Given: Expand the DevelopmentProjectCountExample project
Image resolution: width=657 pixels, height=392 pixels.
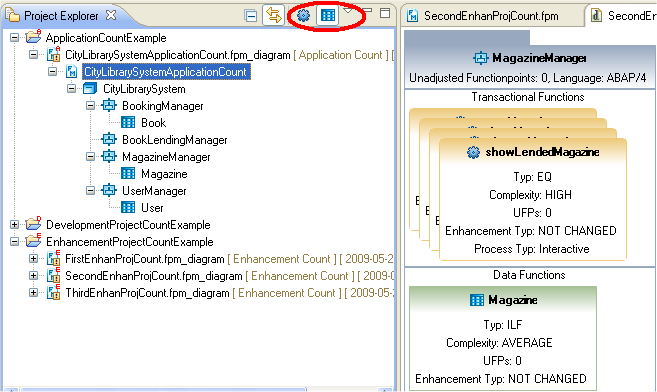Looking at the screenshot, I should tap(14, 224).
